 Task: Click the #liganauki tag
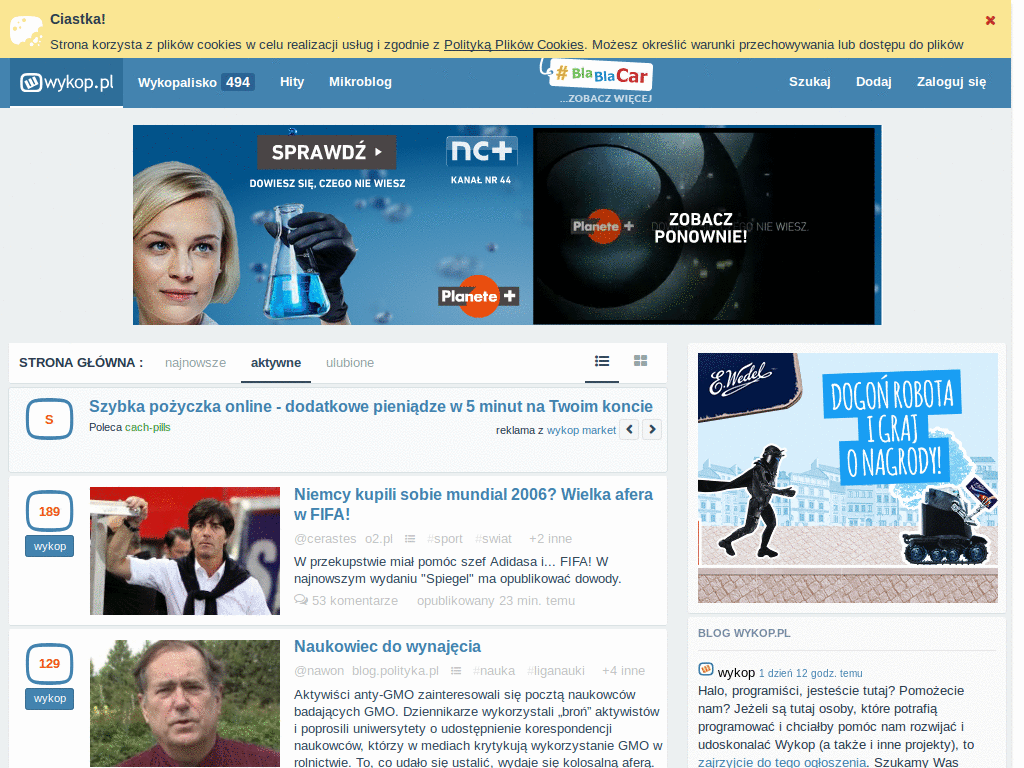click(x=556, y=671)
